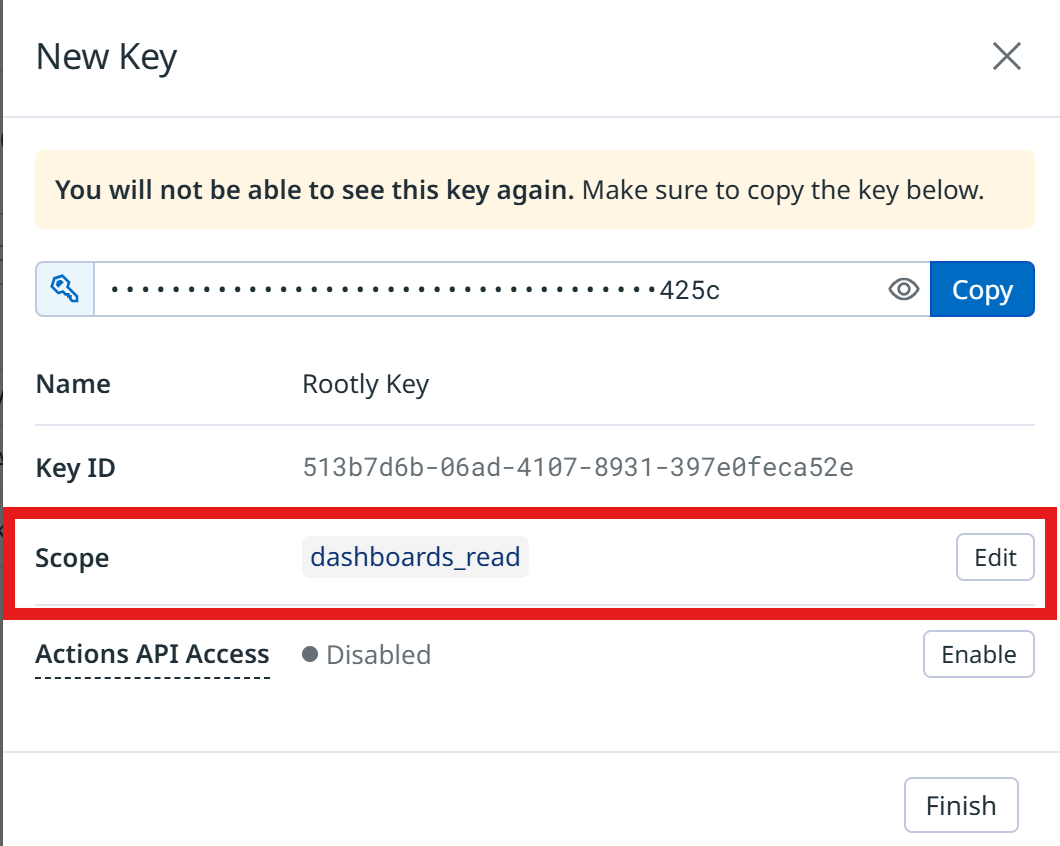Viewport: 1060px width, 846px height.
Task: Click the key icon beside the API key field
Action: (64, 289)
